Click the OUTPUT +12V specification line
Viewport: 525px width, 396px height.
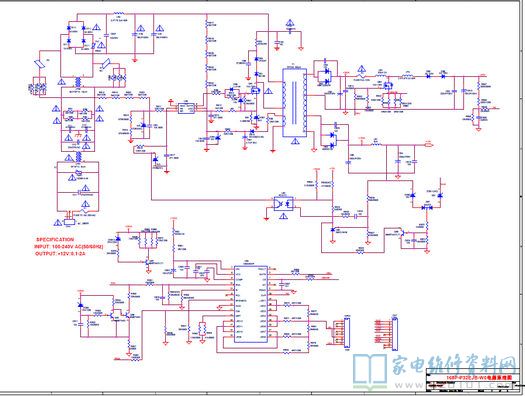click(60, 254)
